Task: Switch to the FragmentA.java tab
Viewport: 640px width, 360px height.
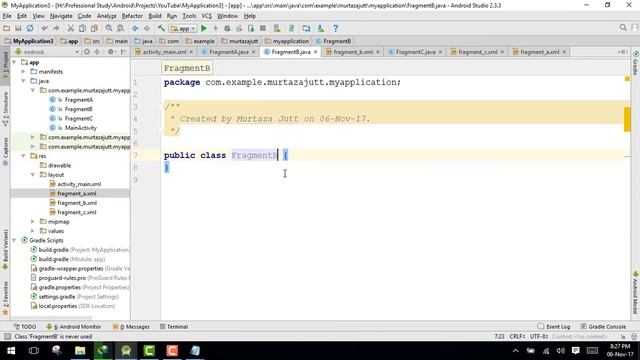Action: click(229, 52)
